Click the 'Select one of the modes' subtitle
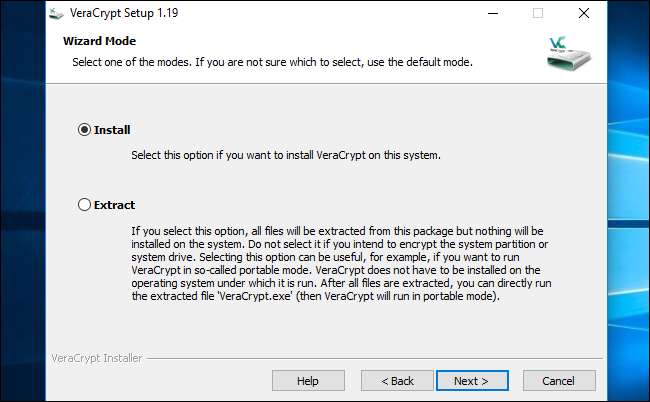The height and width of the screenshot is (402, 650). click(x=272, y=62)
